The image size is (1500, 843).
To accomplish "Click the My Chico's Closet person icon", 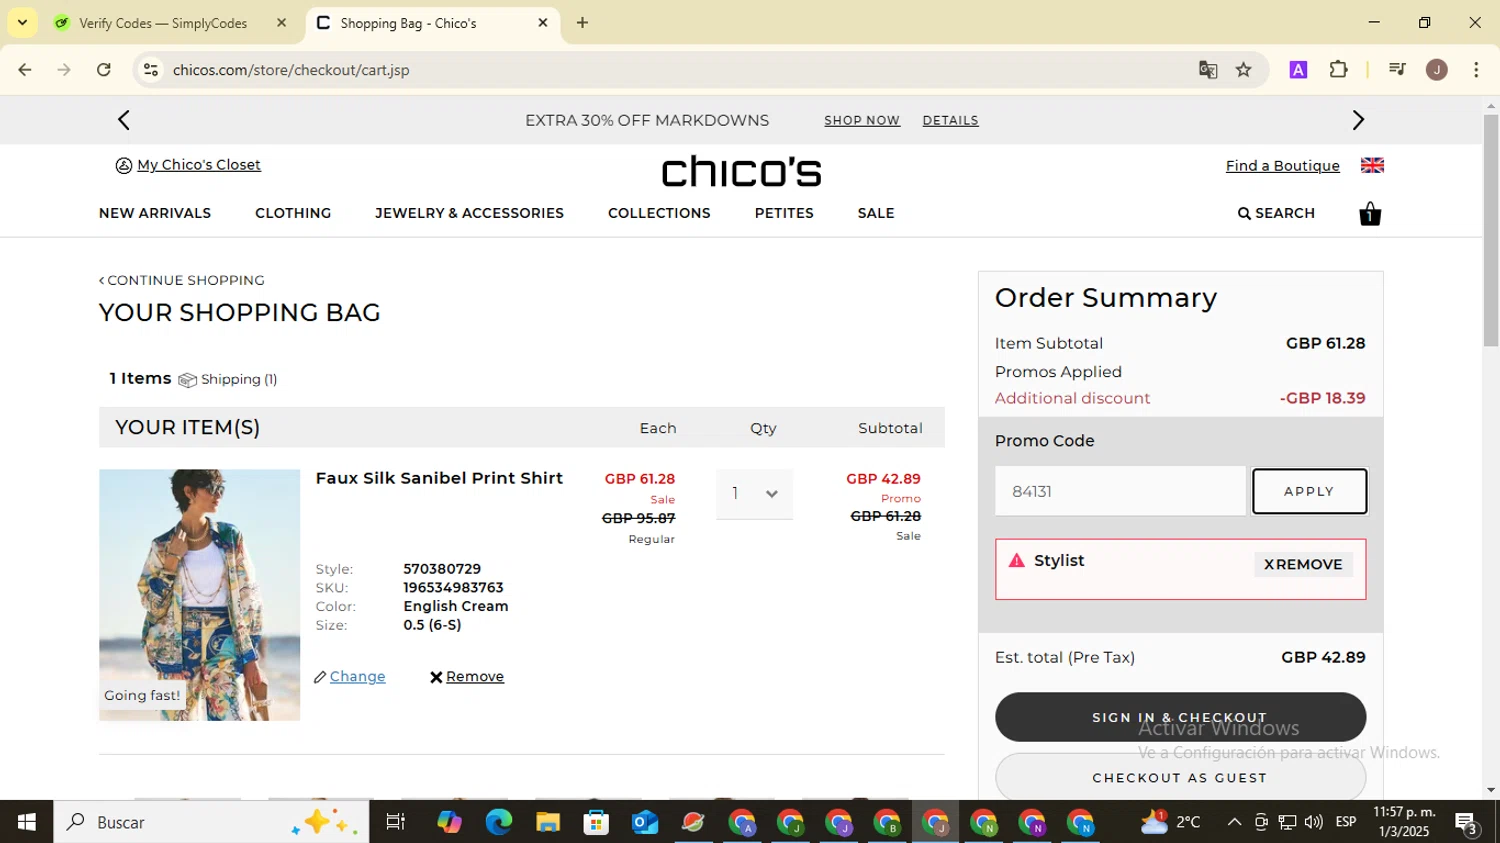I will 124,166.
